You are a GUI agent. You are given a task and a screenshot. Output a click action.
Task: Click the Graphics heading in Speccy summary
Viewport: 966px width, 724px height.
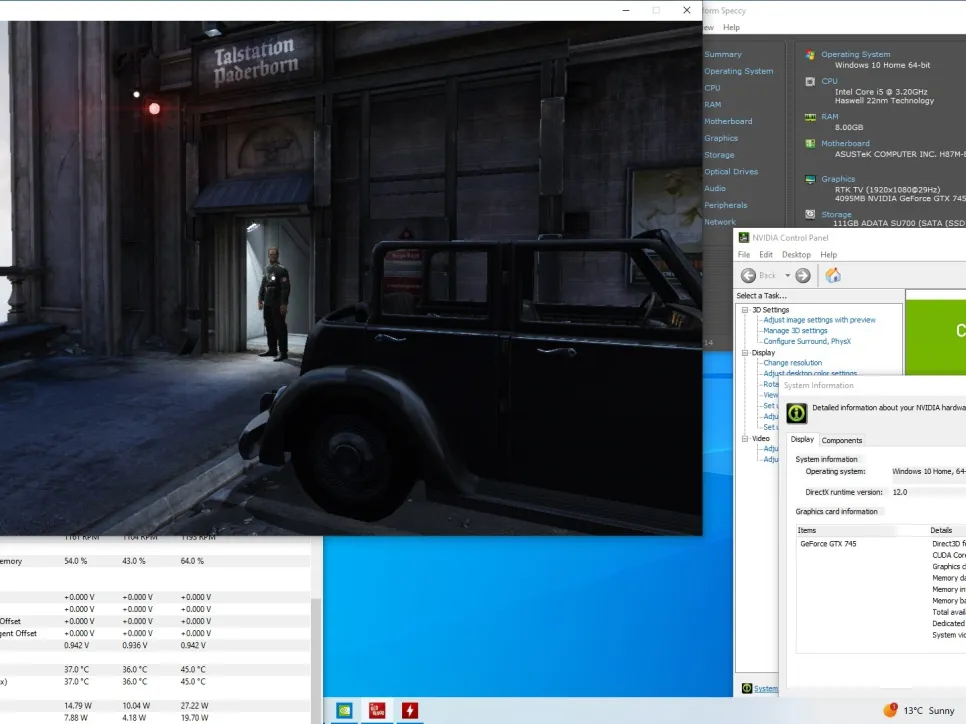click(x=838, y=179)
